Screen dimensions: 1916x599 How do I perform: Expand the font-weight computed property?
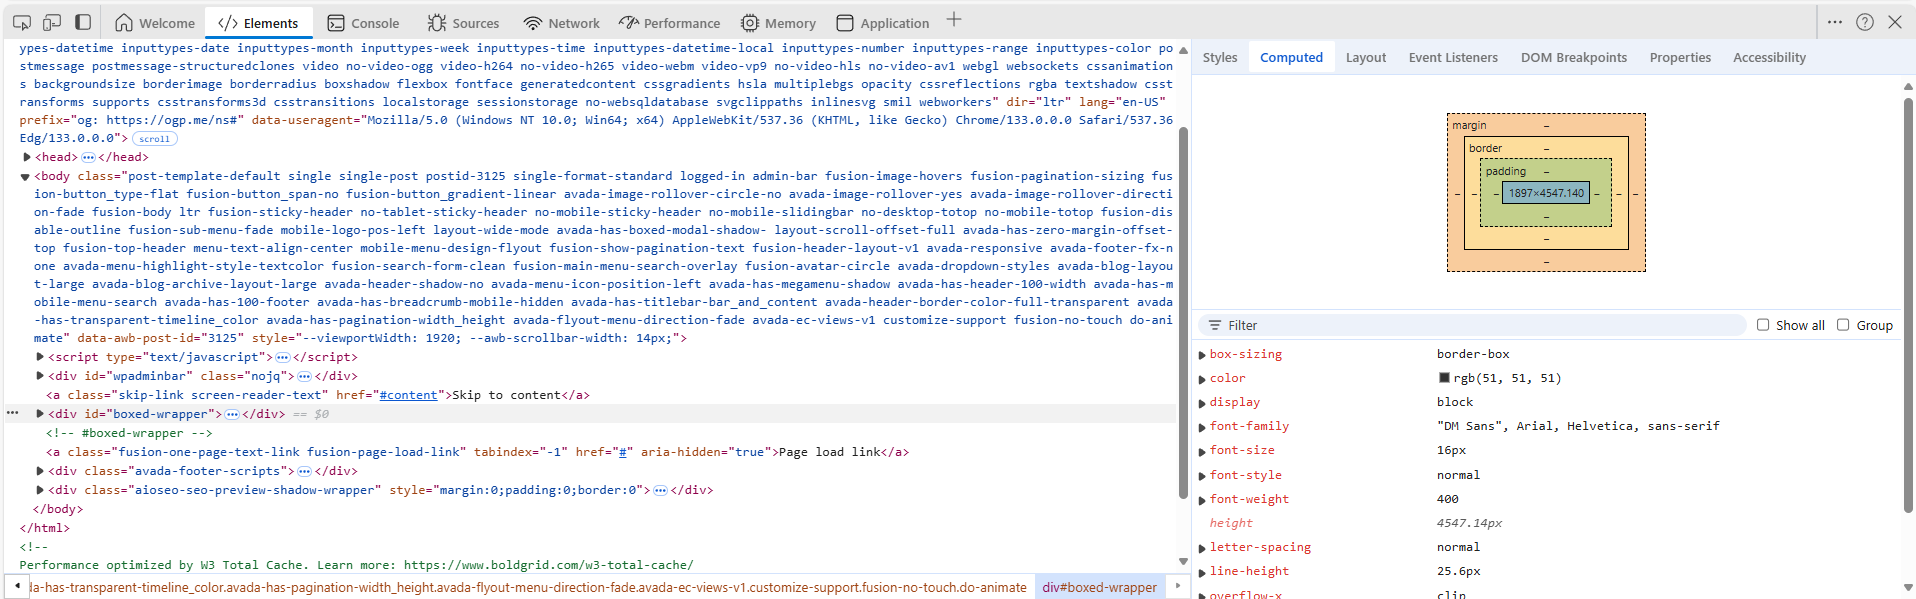pos(1203,500)
